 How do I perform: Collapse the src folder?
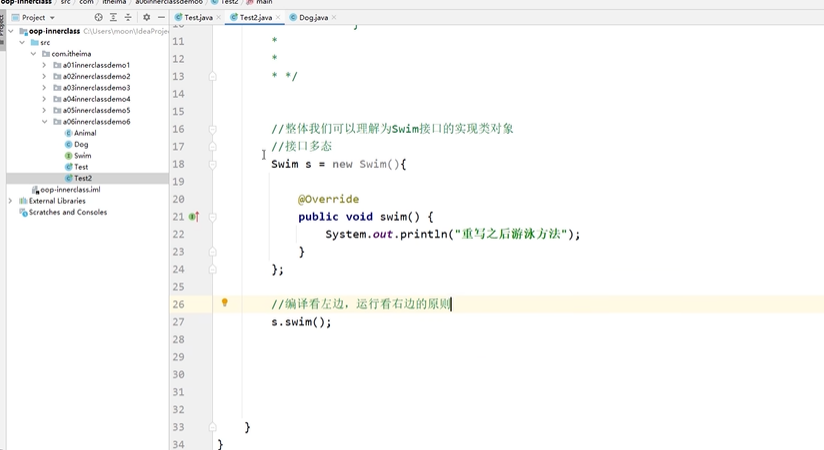(x=22, y=43)
